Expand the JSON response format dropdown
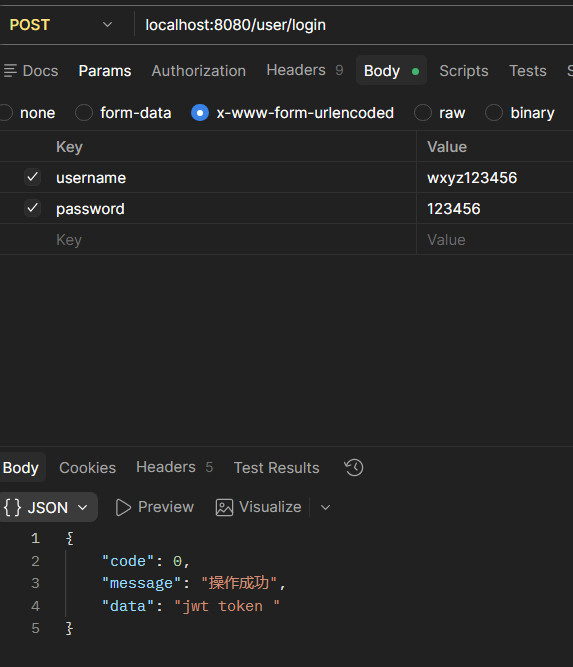573x667 pixels. (x=83, y=507)
